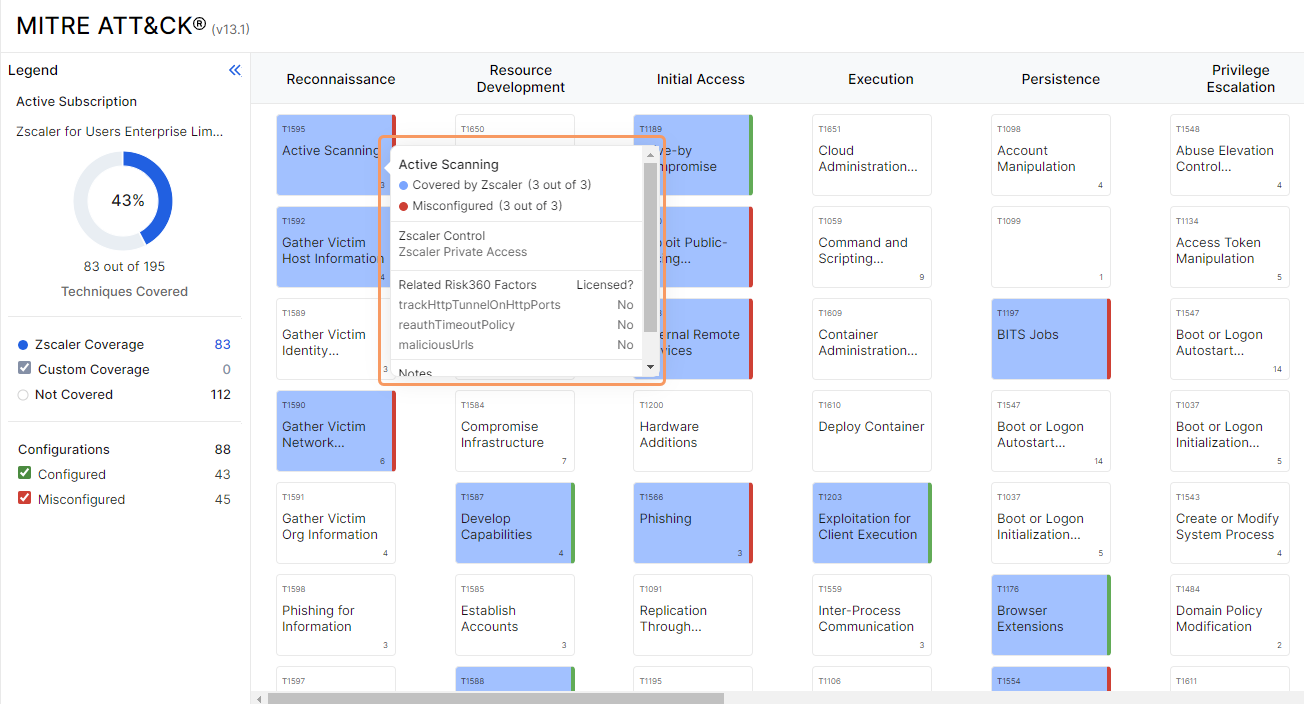This screenshot has height=704, width=1304.
Task: Toggle the Custom Coverage checkbox
Action: tap(25, 369)
